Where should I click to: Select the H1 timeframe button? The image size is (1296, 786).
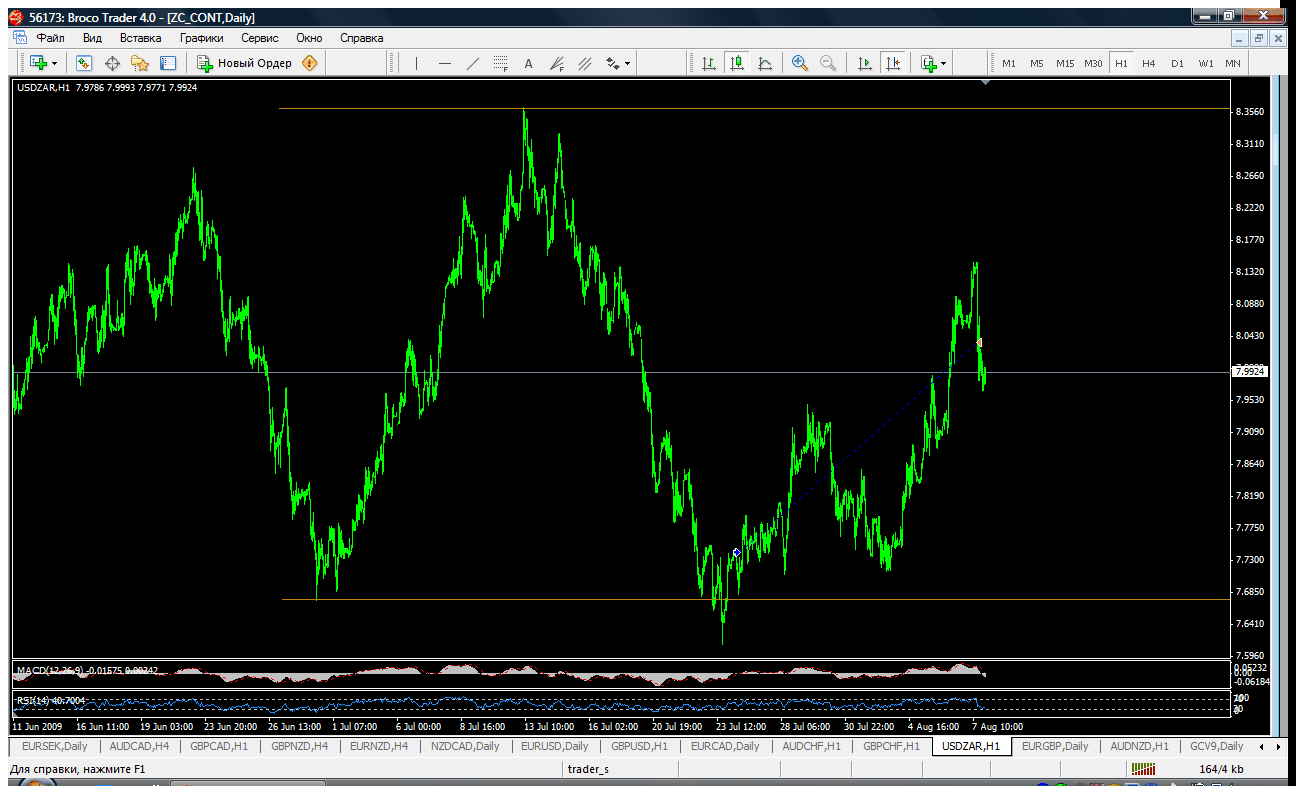pyautogui.click(x=1121, y=63)
